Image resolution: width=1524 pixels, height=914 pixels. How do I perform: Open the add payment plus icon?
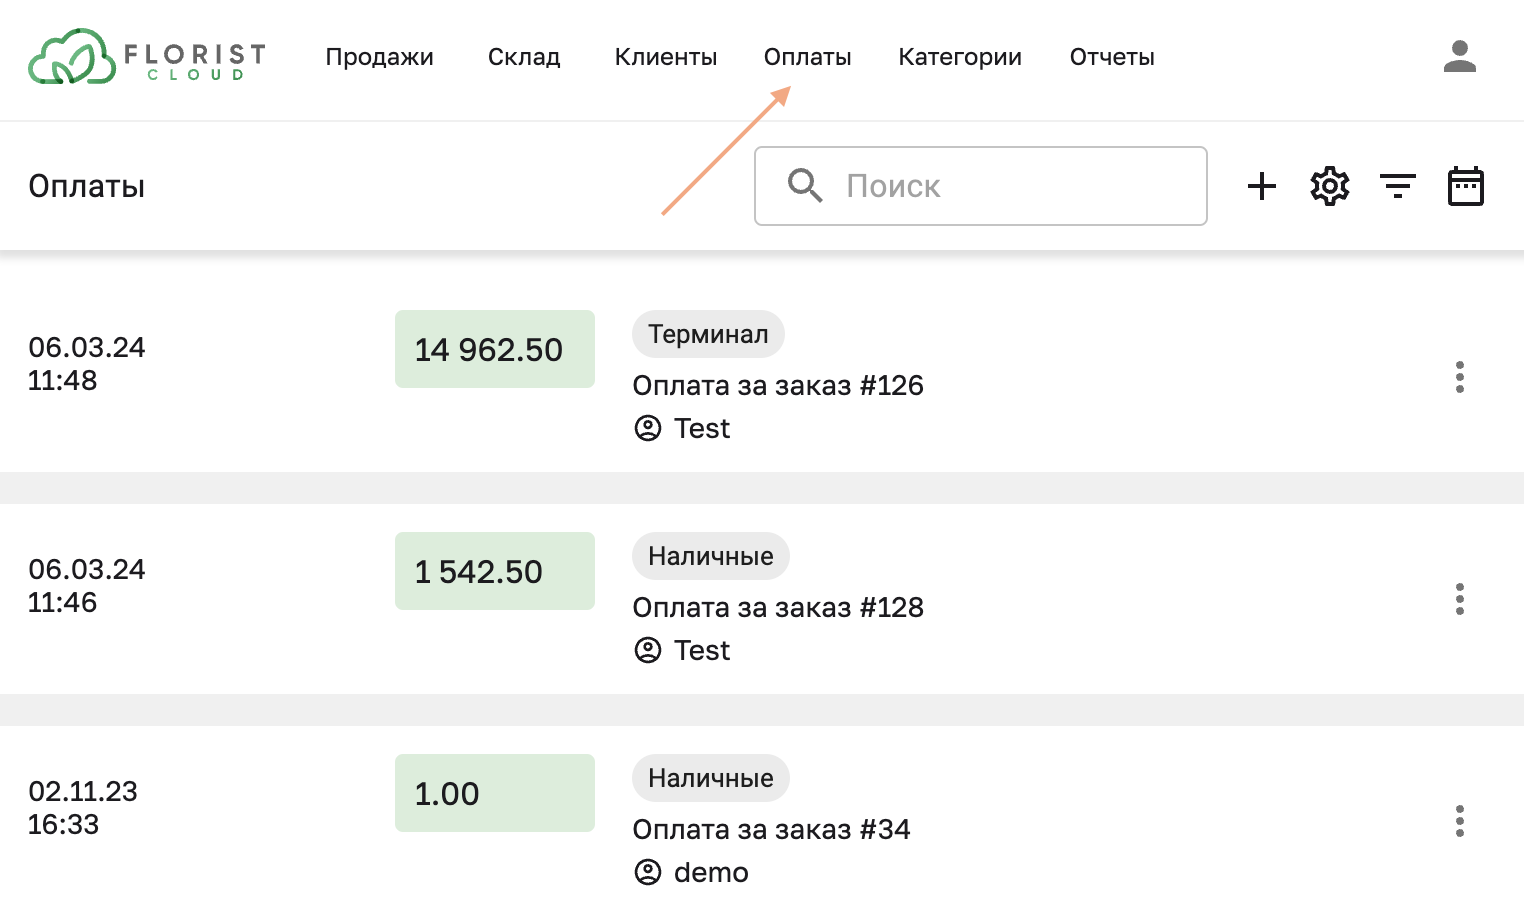[1262, 186]
